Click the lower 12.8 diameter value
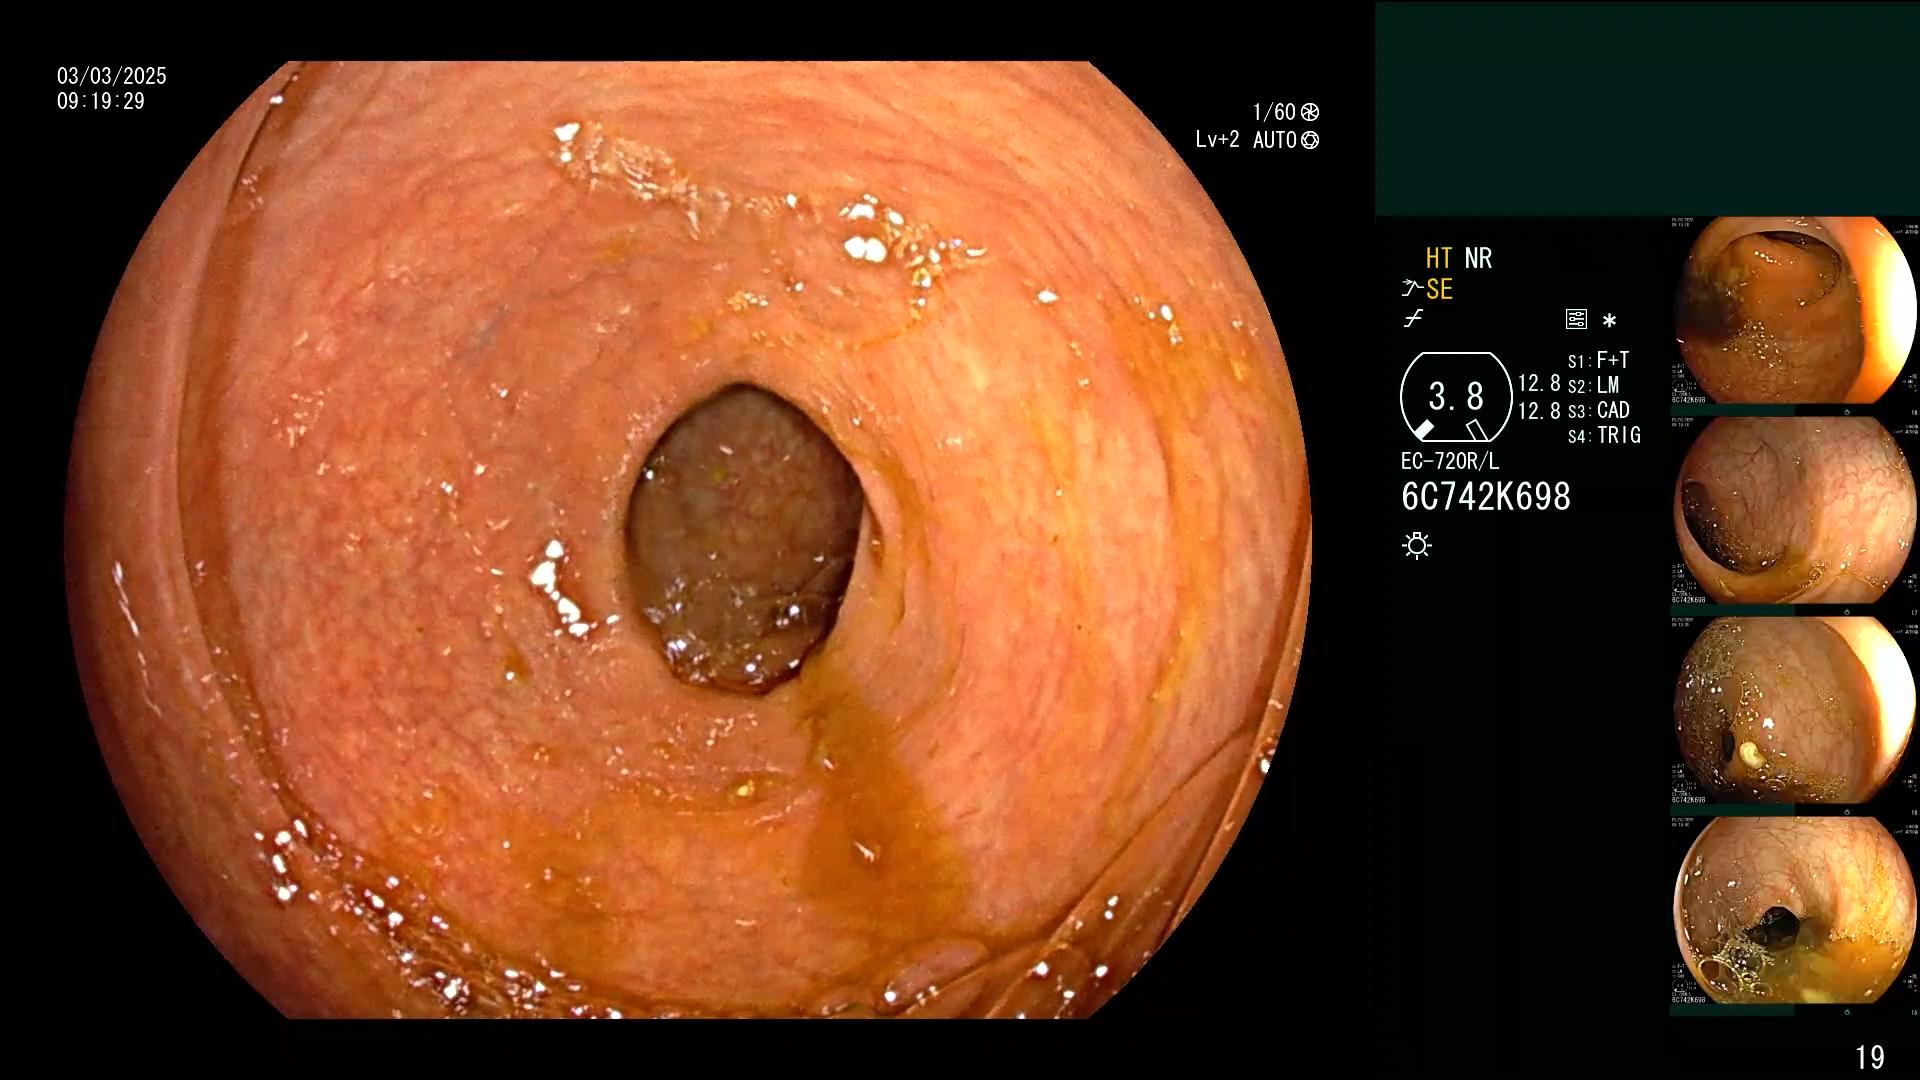Viewport: 1920px width, 1080px height. (x=1539, y=411)
